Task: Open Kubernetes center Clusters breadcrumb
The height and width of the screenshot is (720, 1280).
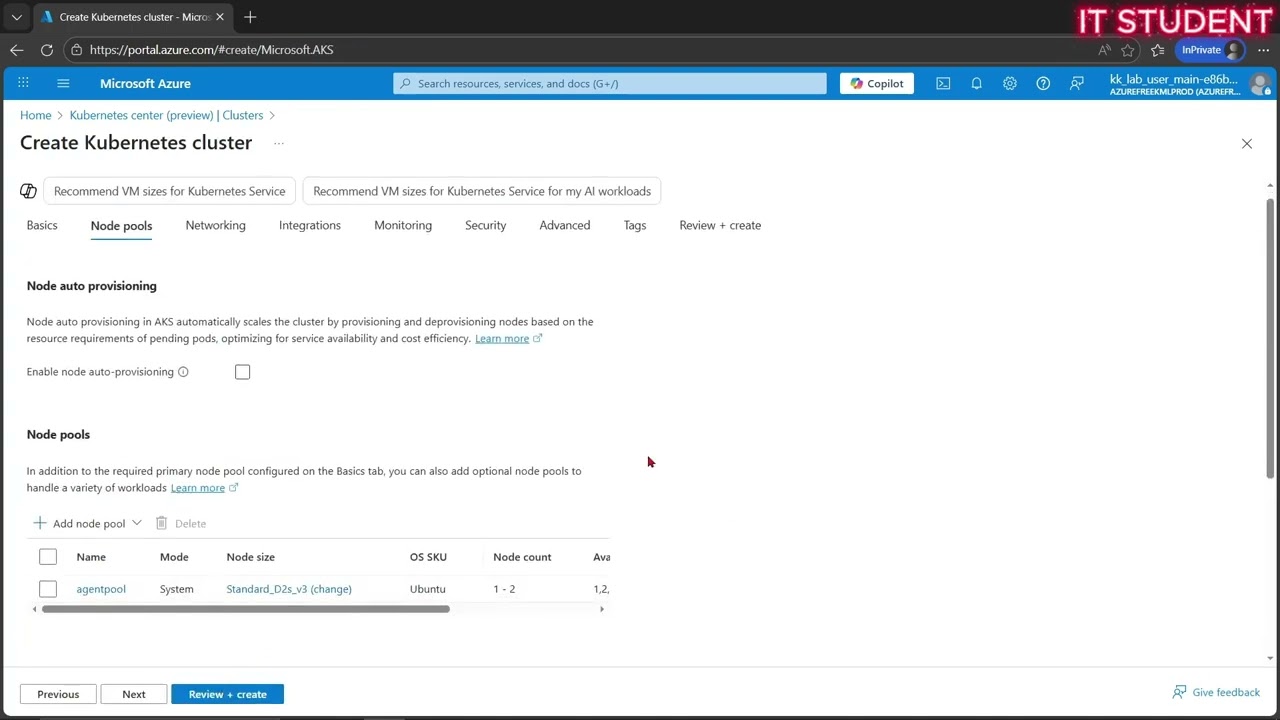Action: click(166, 115)
